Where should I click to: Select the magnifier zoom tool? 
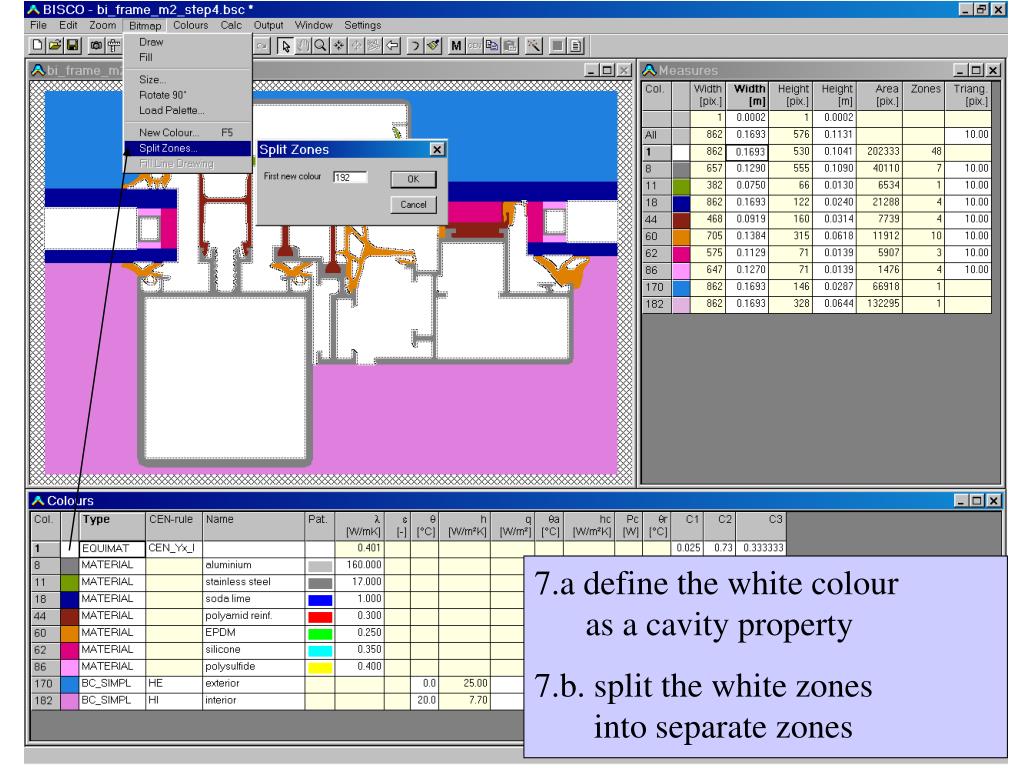320,46
